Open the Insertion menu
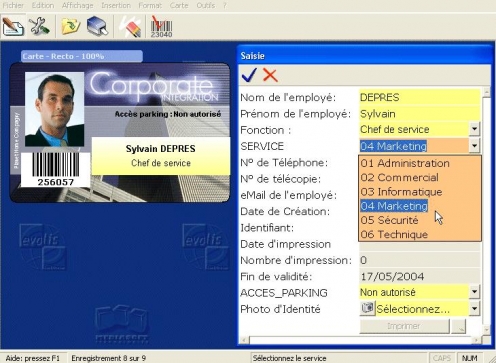 pyautogui.click(x=116, y=5)
